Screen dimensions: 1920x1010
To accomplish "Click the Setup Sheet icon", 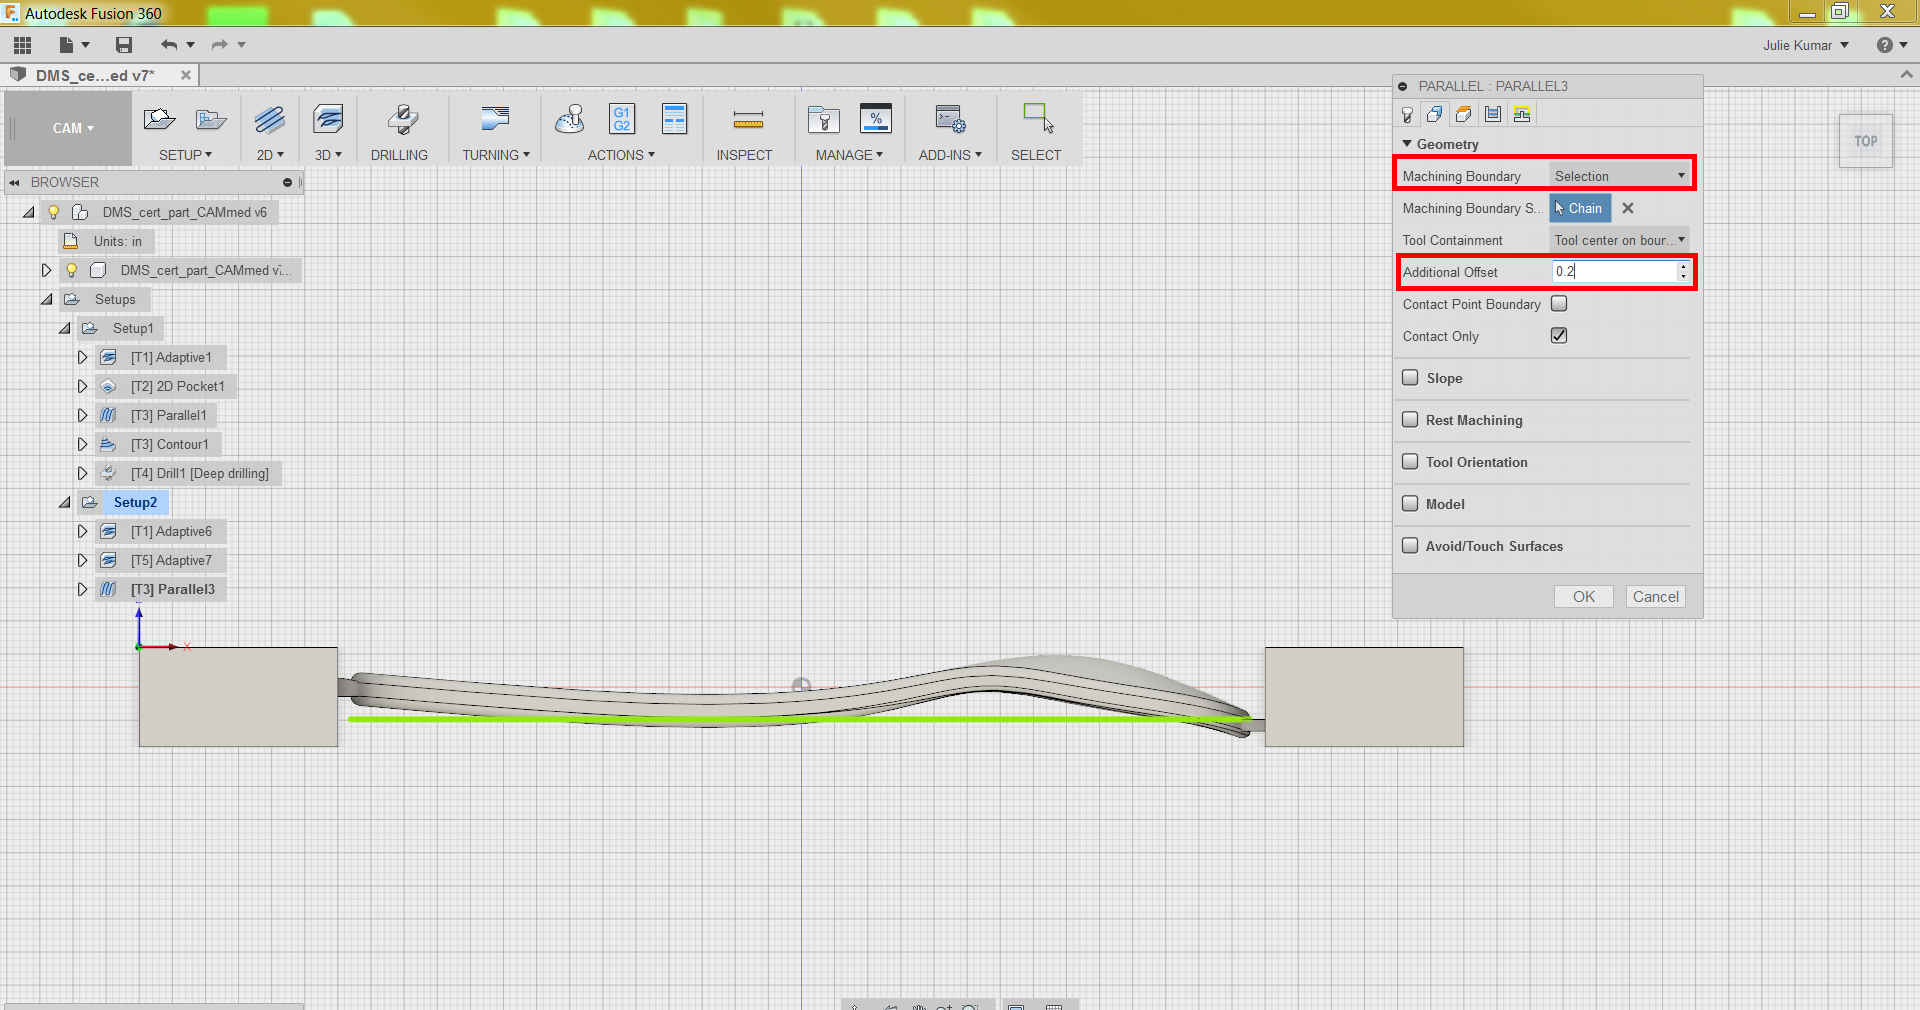I will click(675, 119).
